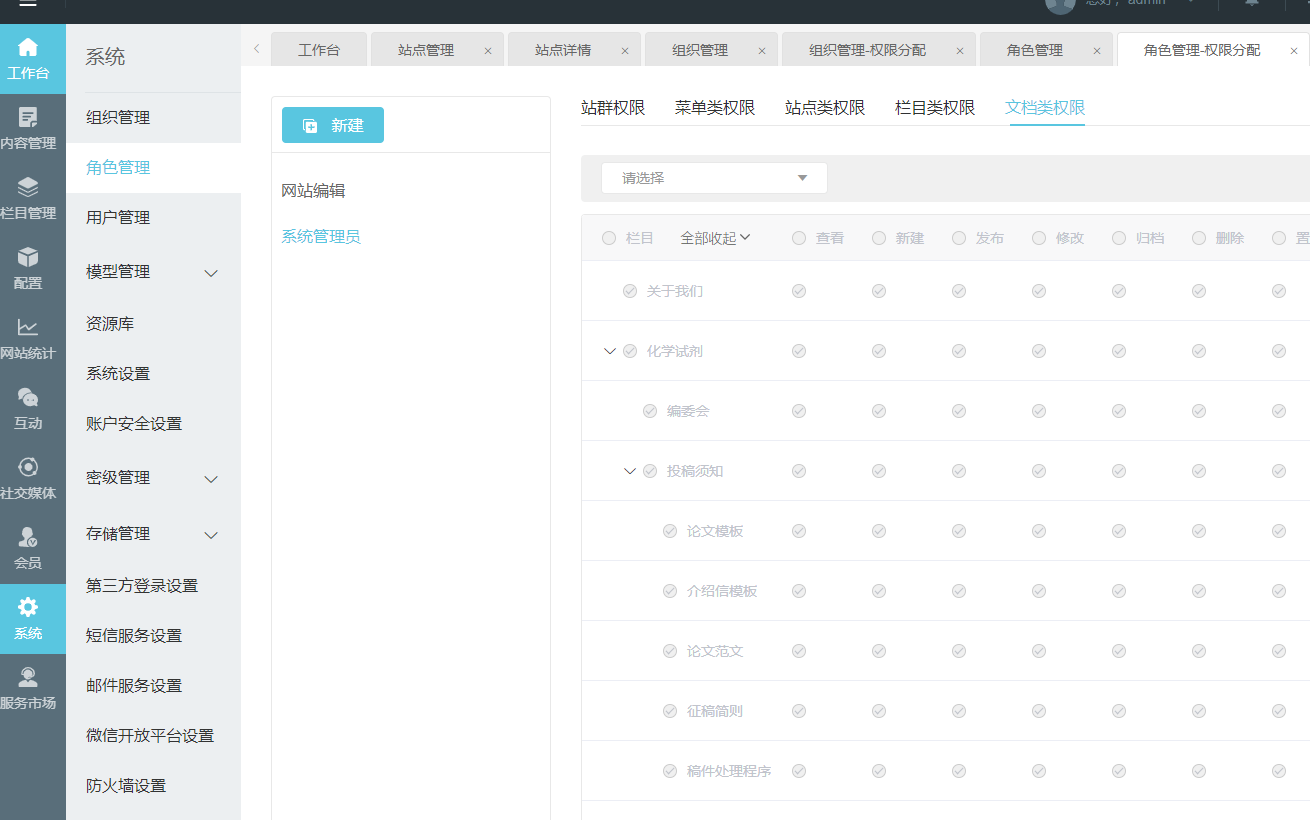Click the 新建 button
This screenshot has height=820, width=1310.
333,125
